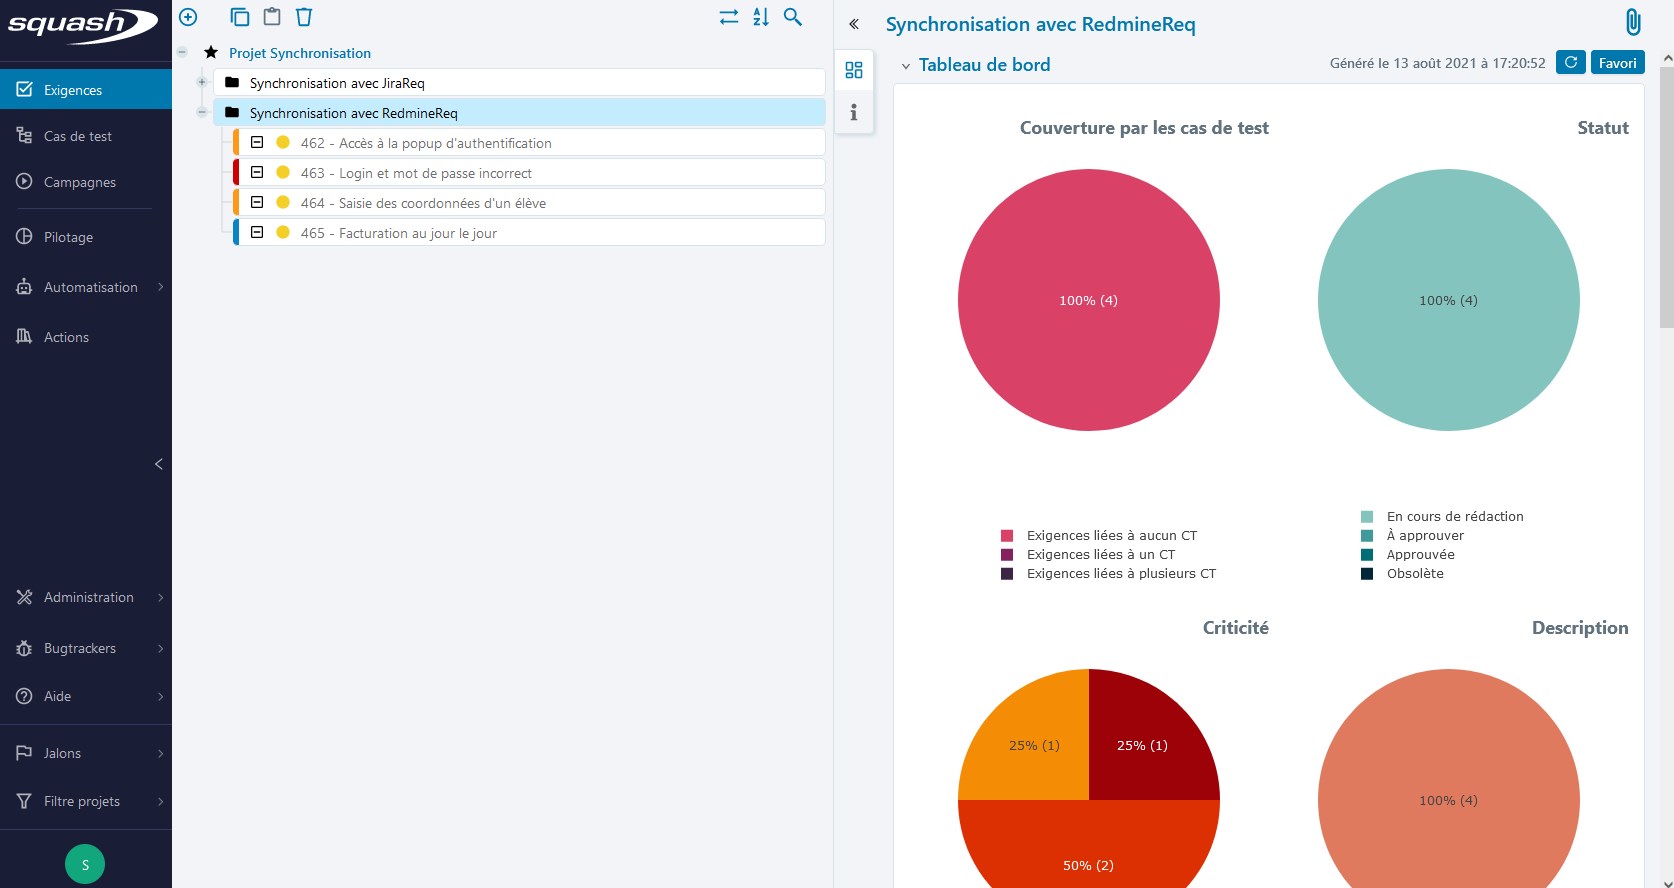
Task: Click the coverage pie chart 100% slice
Action: [x=1088, y=300]
